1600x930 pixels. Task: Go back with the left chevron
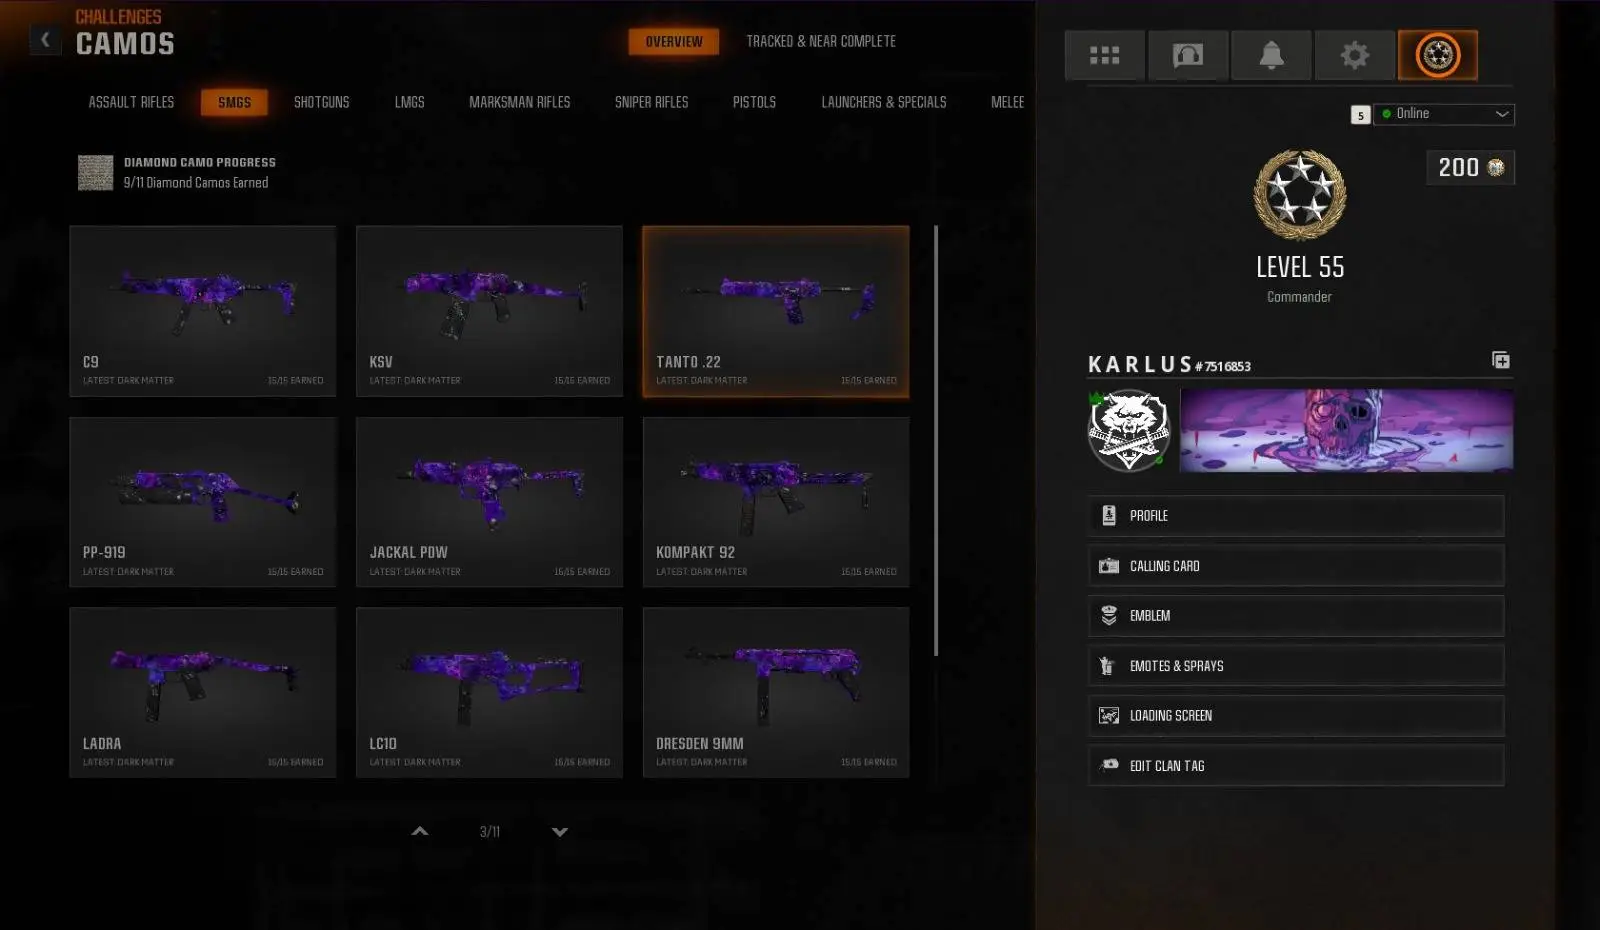coord(45,40)
